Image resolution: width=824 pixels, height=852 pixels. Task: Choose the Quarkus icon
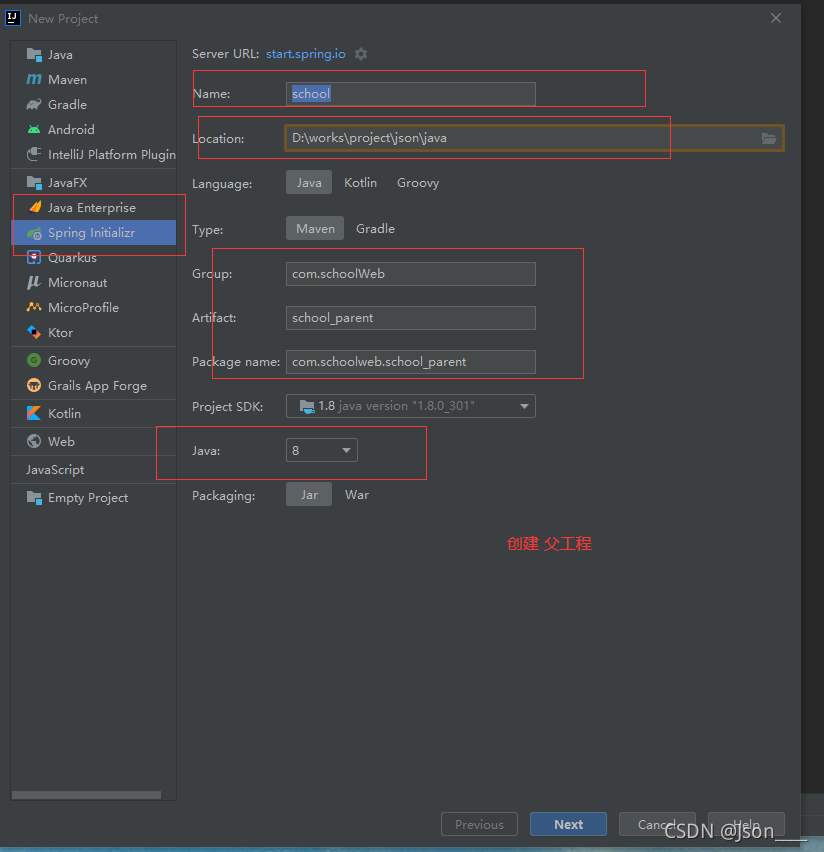(x=34, y=258)
